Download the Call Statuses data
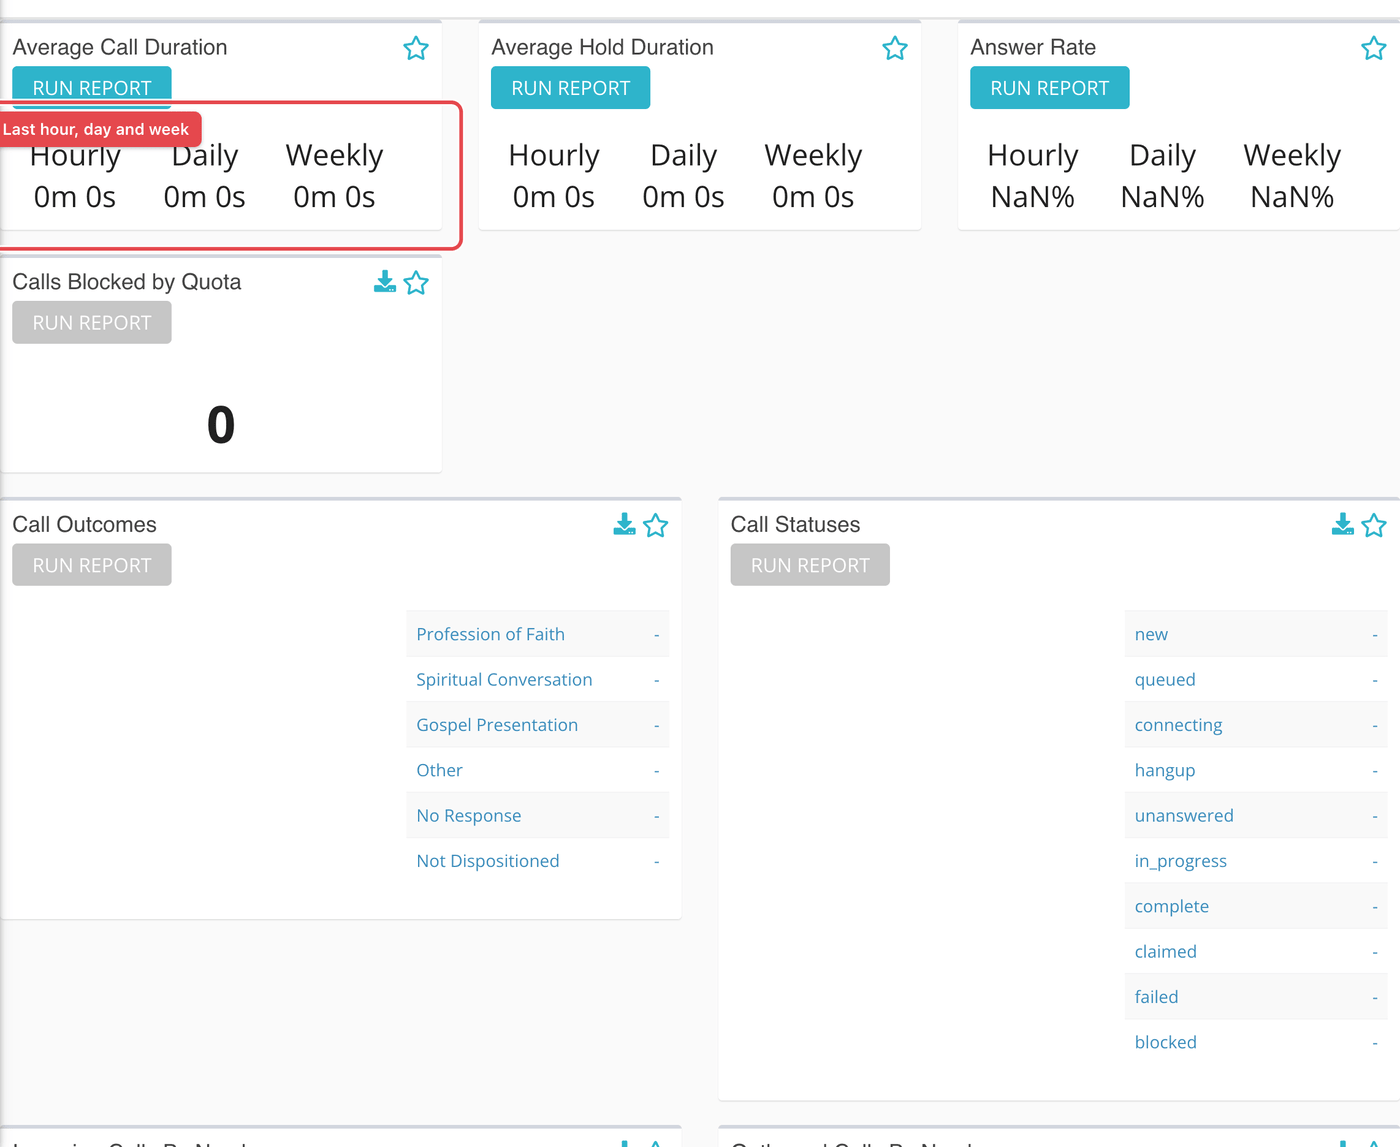The image size is (1400, 1147). [1343, 524]
